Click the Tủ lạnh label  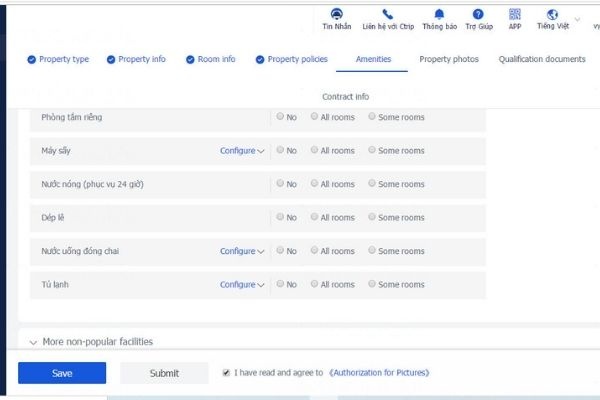point(55,285)
